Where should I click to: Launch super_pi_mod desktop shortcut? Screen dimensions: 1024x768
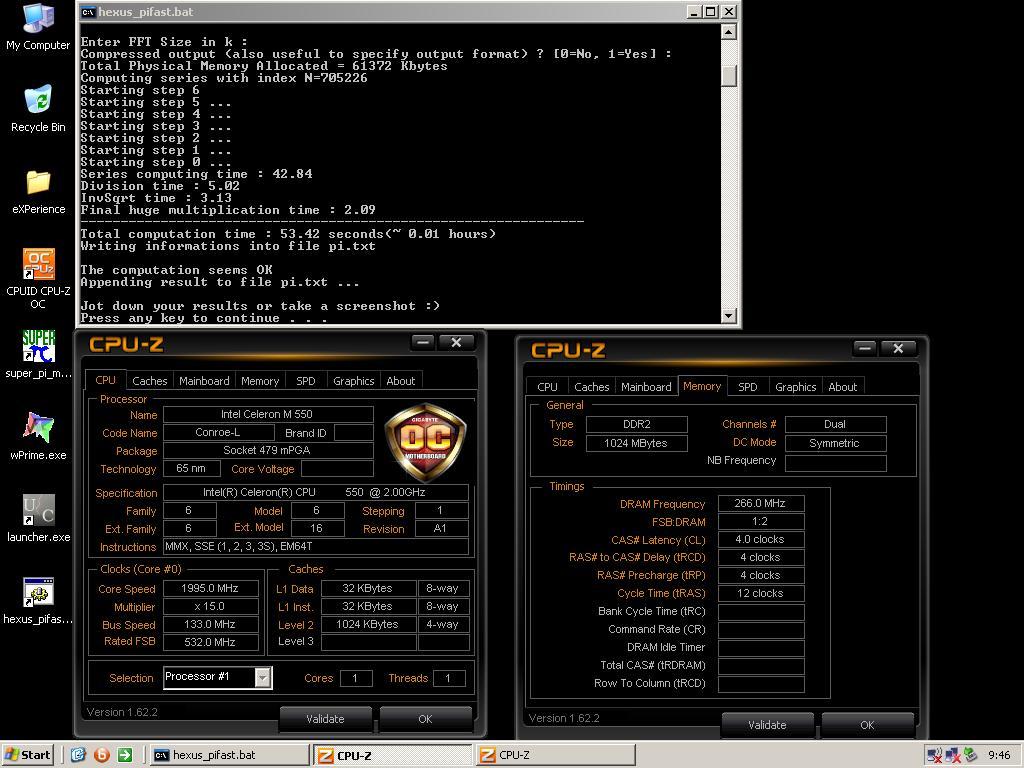39,355
